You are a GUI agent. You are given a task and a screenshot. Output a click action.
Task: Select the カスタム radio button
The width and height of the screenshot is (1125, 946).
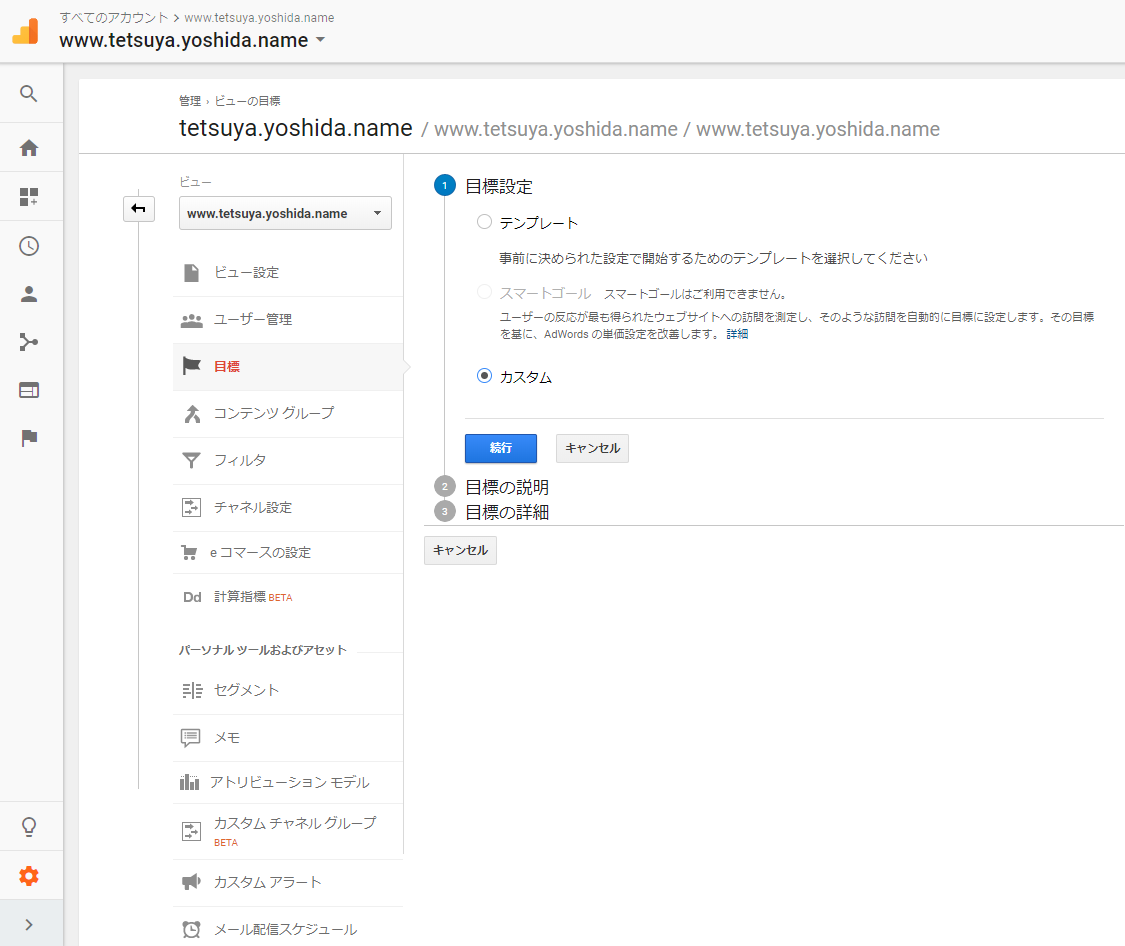[x=485, y=376]
